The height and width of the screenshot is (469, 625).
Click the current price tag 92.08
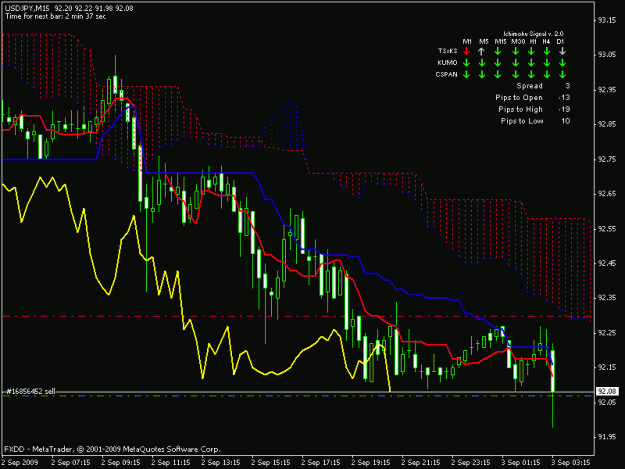[x=607, y=392]
